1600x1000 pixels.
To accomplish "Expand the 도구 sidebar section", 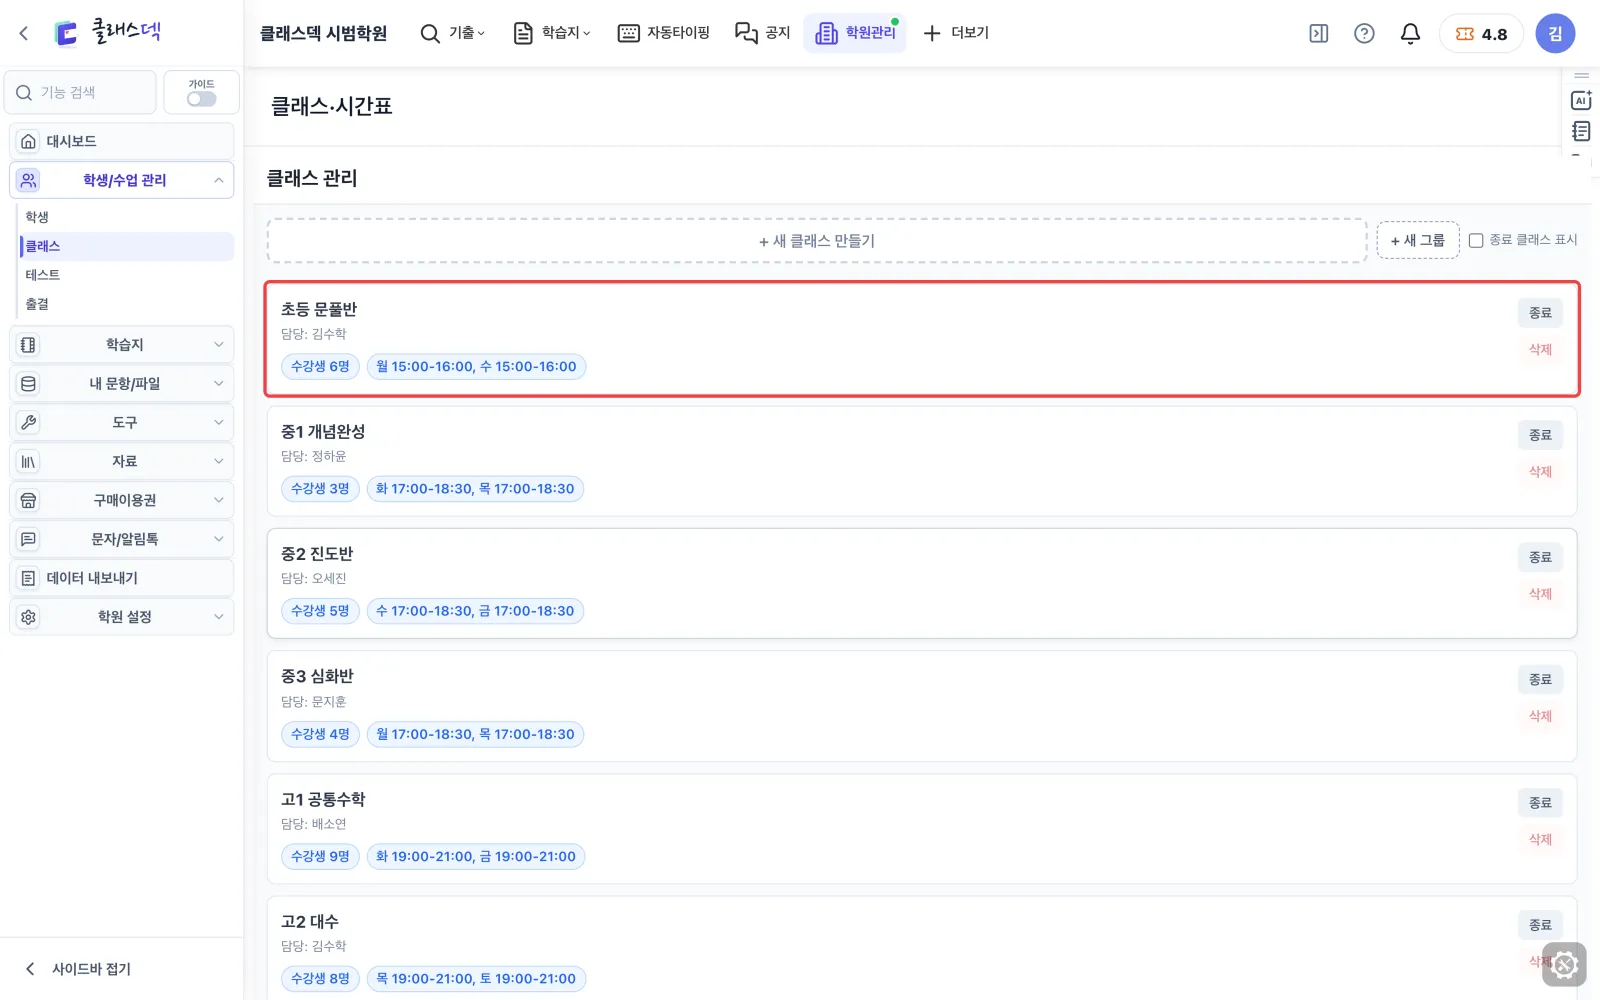I will pos(122,422).
